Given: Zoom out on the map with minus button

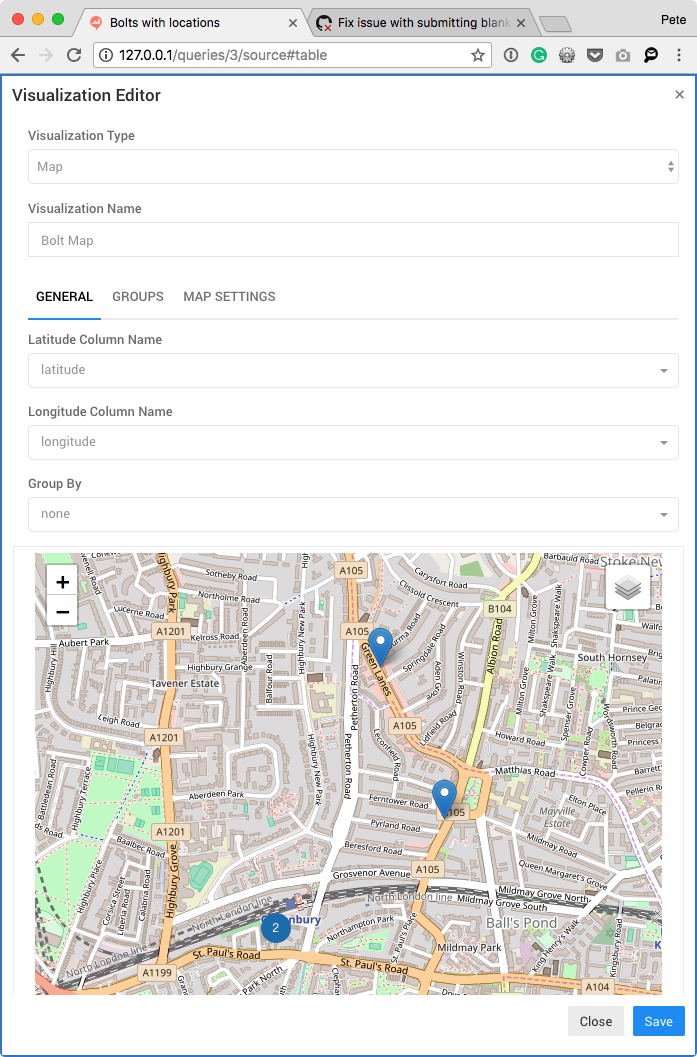Looking at the screenshot, I should [63, 612].
